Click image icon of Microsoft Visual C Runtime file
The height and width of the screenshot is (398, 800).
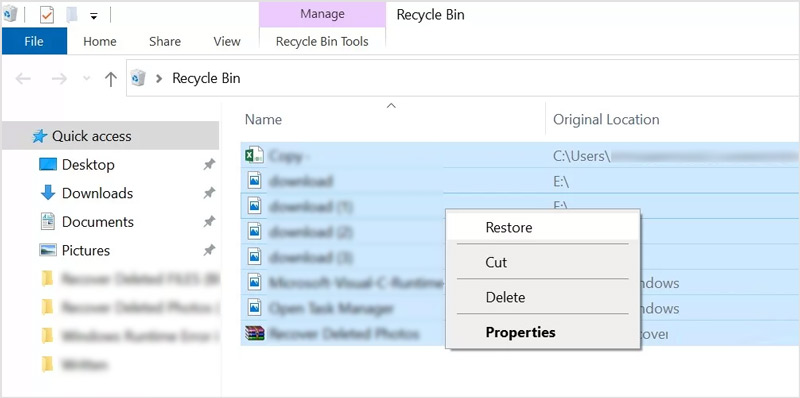[x=254, y=282]
